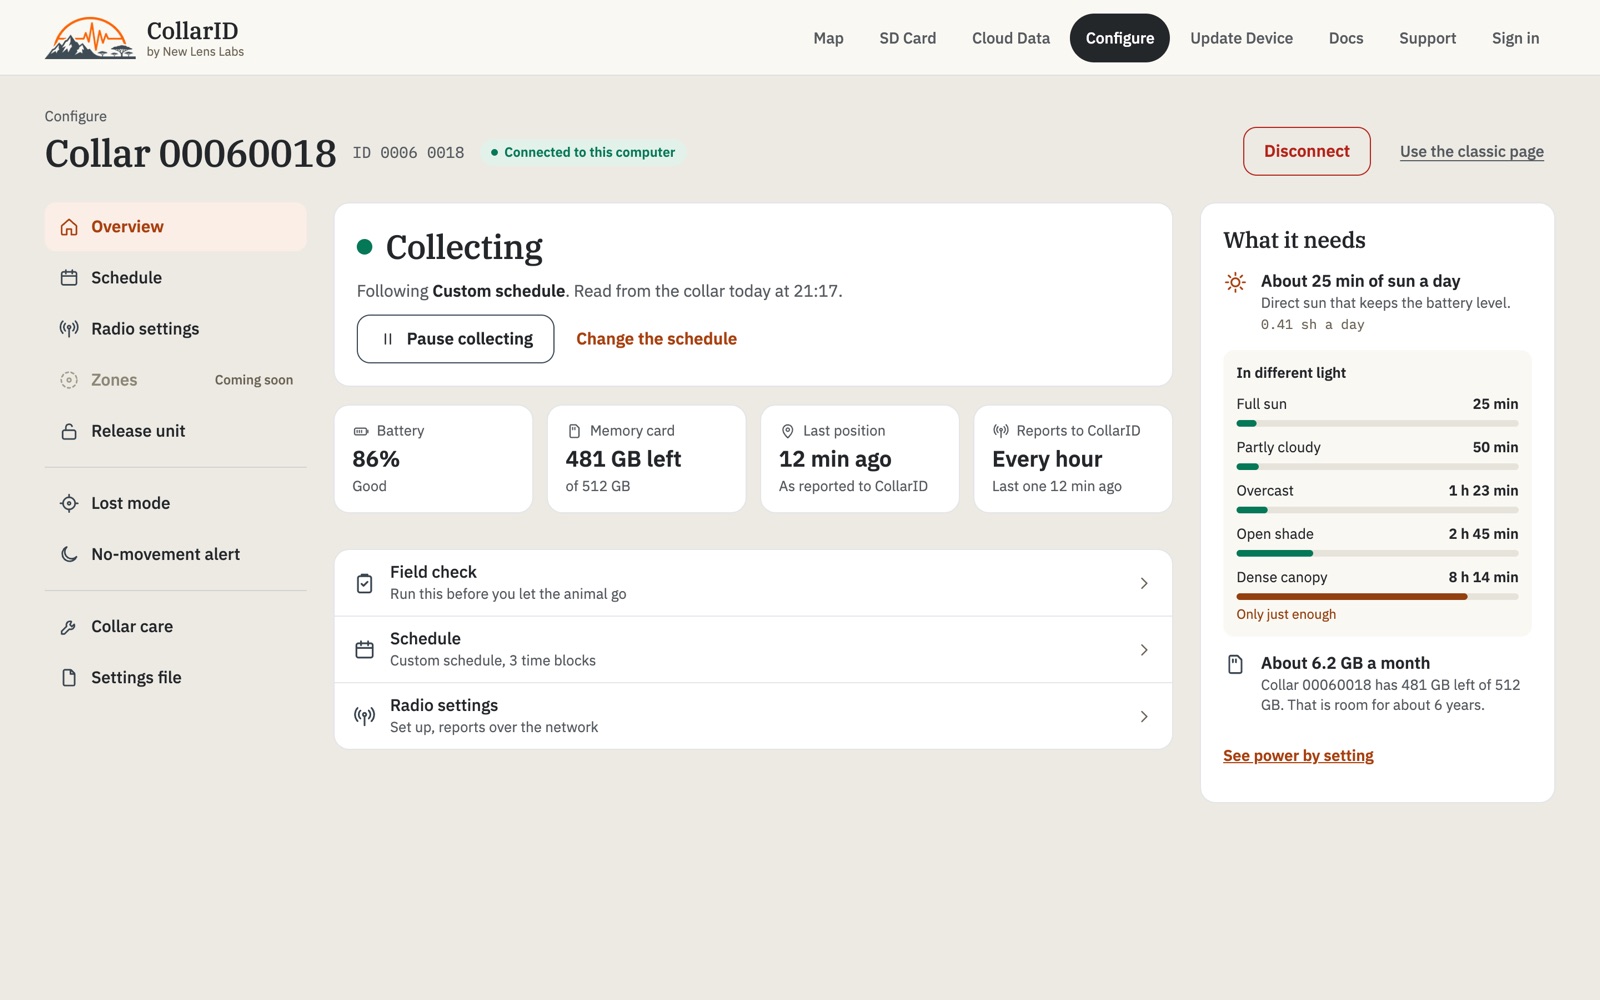1600x1000 pixels.
Task: Click the storage card icon beside About 6.2 GB
Action: pos(1236,664)
